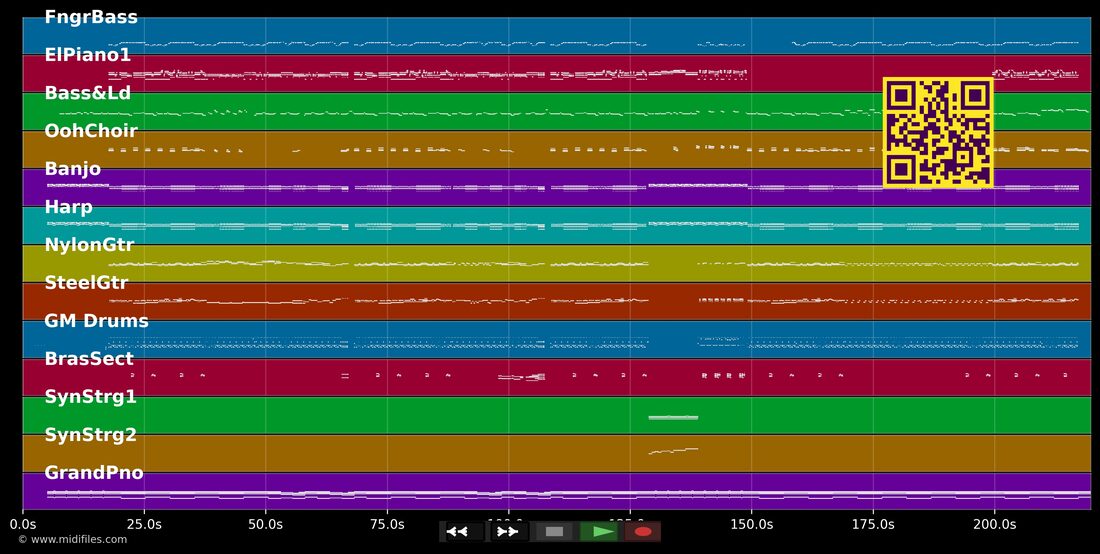Select the Bass&Ld track label
The image size is (1100, 554).
pos(88,93)
